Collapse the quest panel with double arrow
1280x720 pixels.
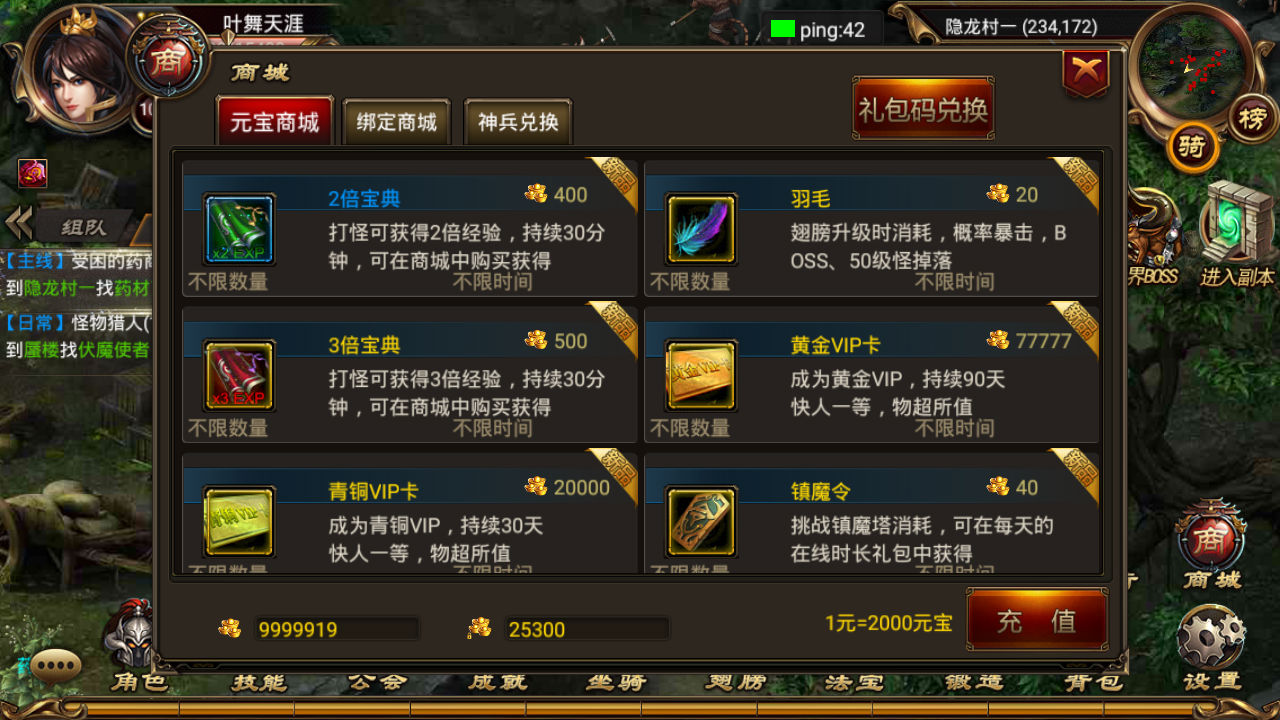[x=18, y=223]
